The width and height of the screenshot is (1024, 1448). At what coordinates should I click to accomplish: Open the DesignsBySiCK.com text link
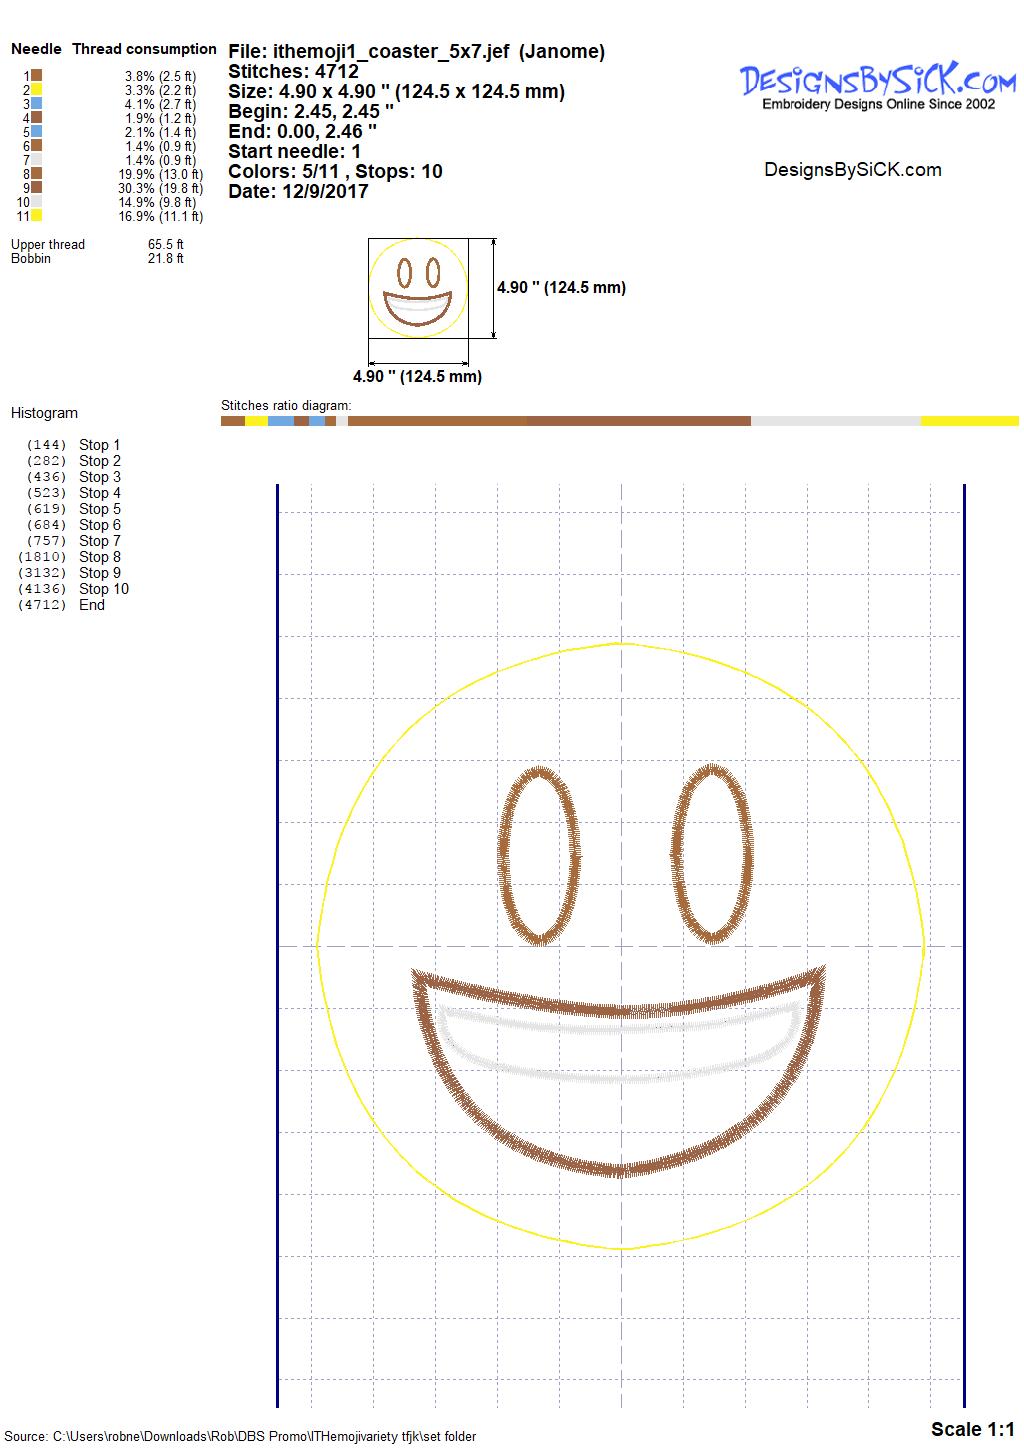click(x=852, y=170)
